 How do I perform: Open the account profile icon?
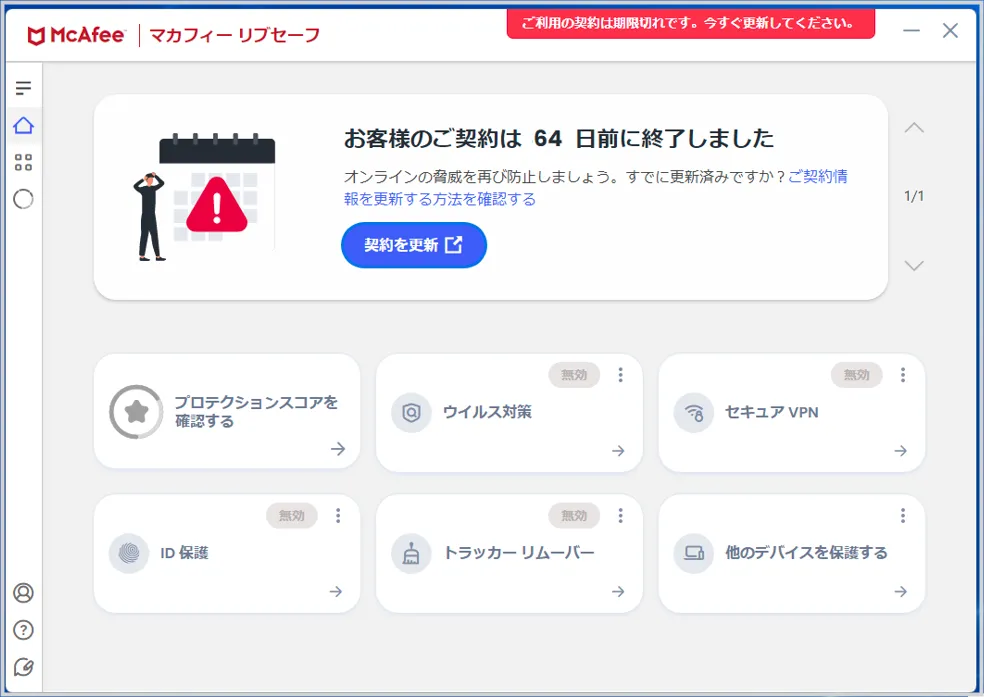23,593
